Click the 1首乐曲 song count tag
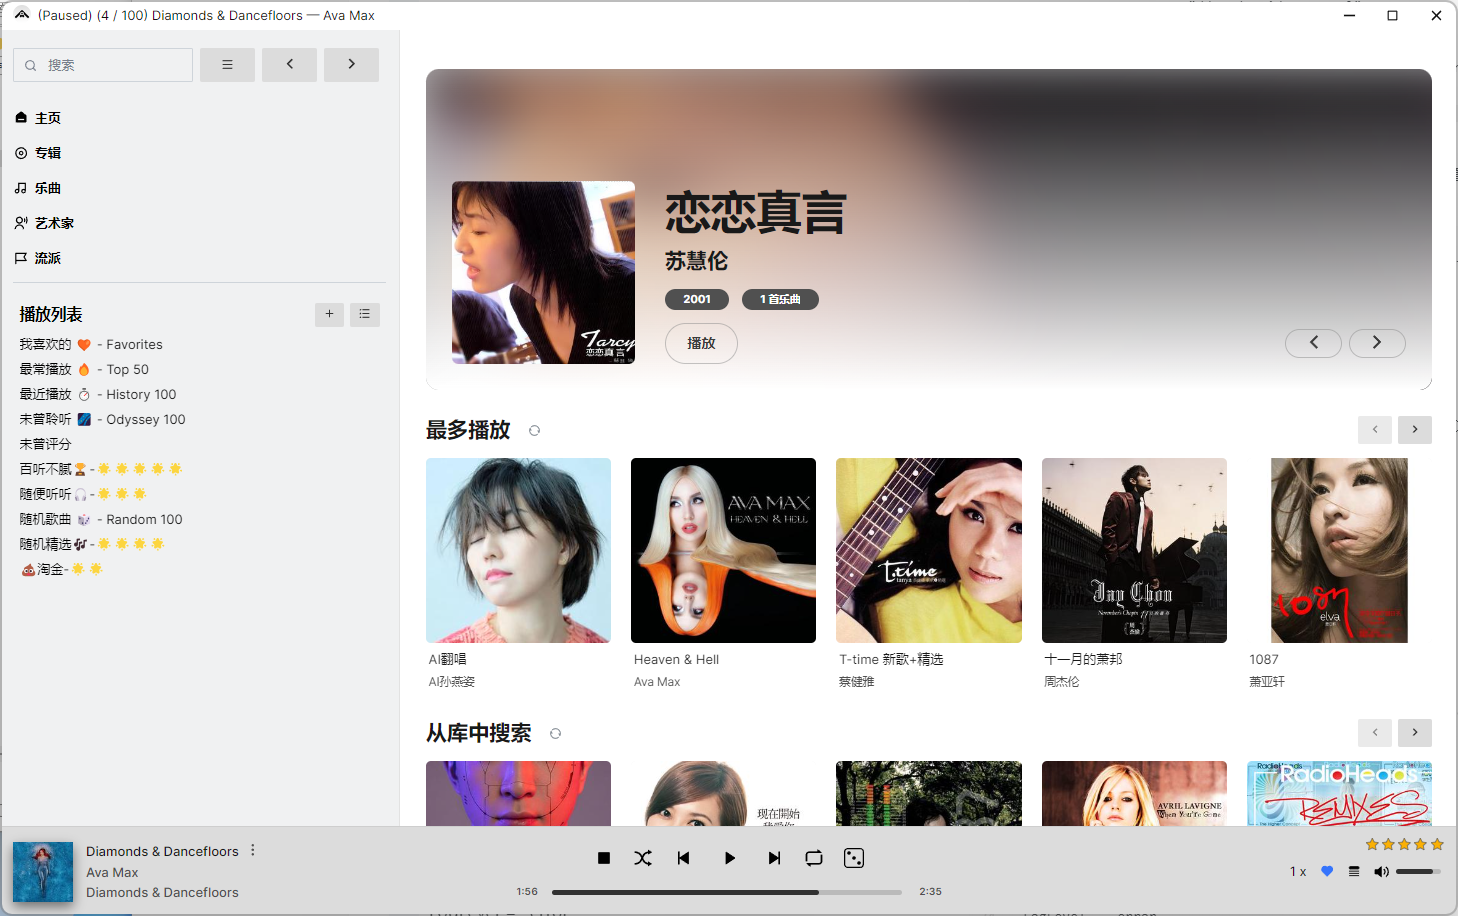 tap(780, 299)
